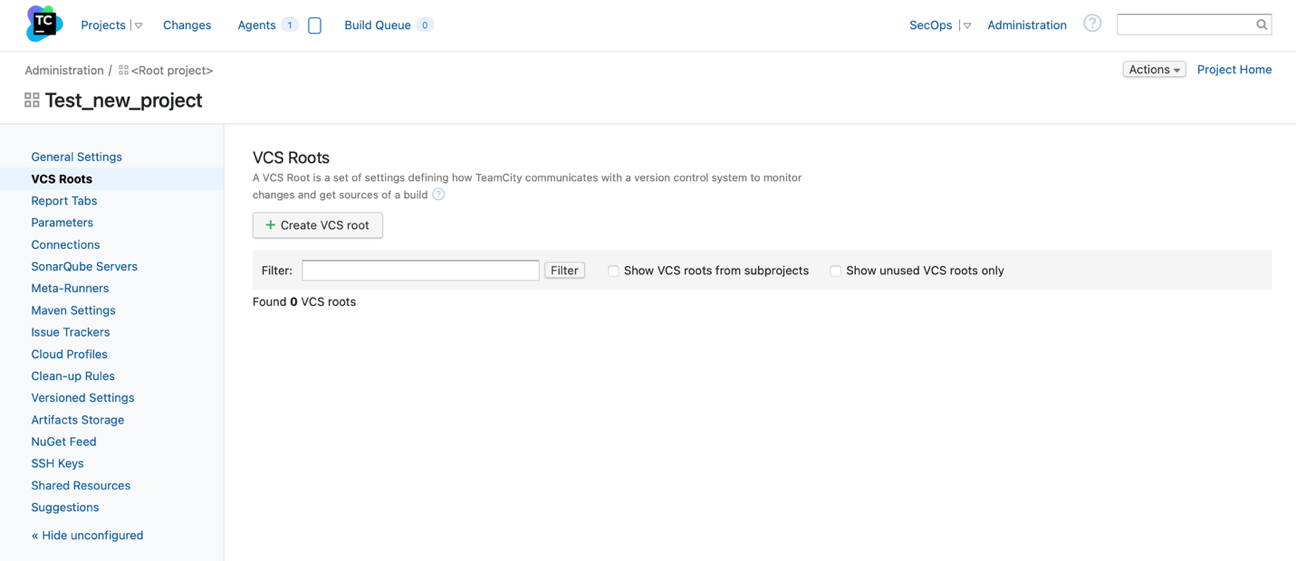Image resolution: width=1296 pixels, height=561 pixels.
Task: Open the Administration breadcrumb link
Action: (x=64, y=70)
